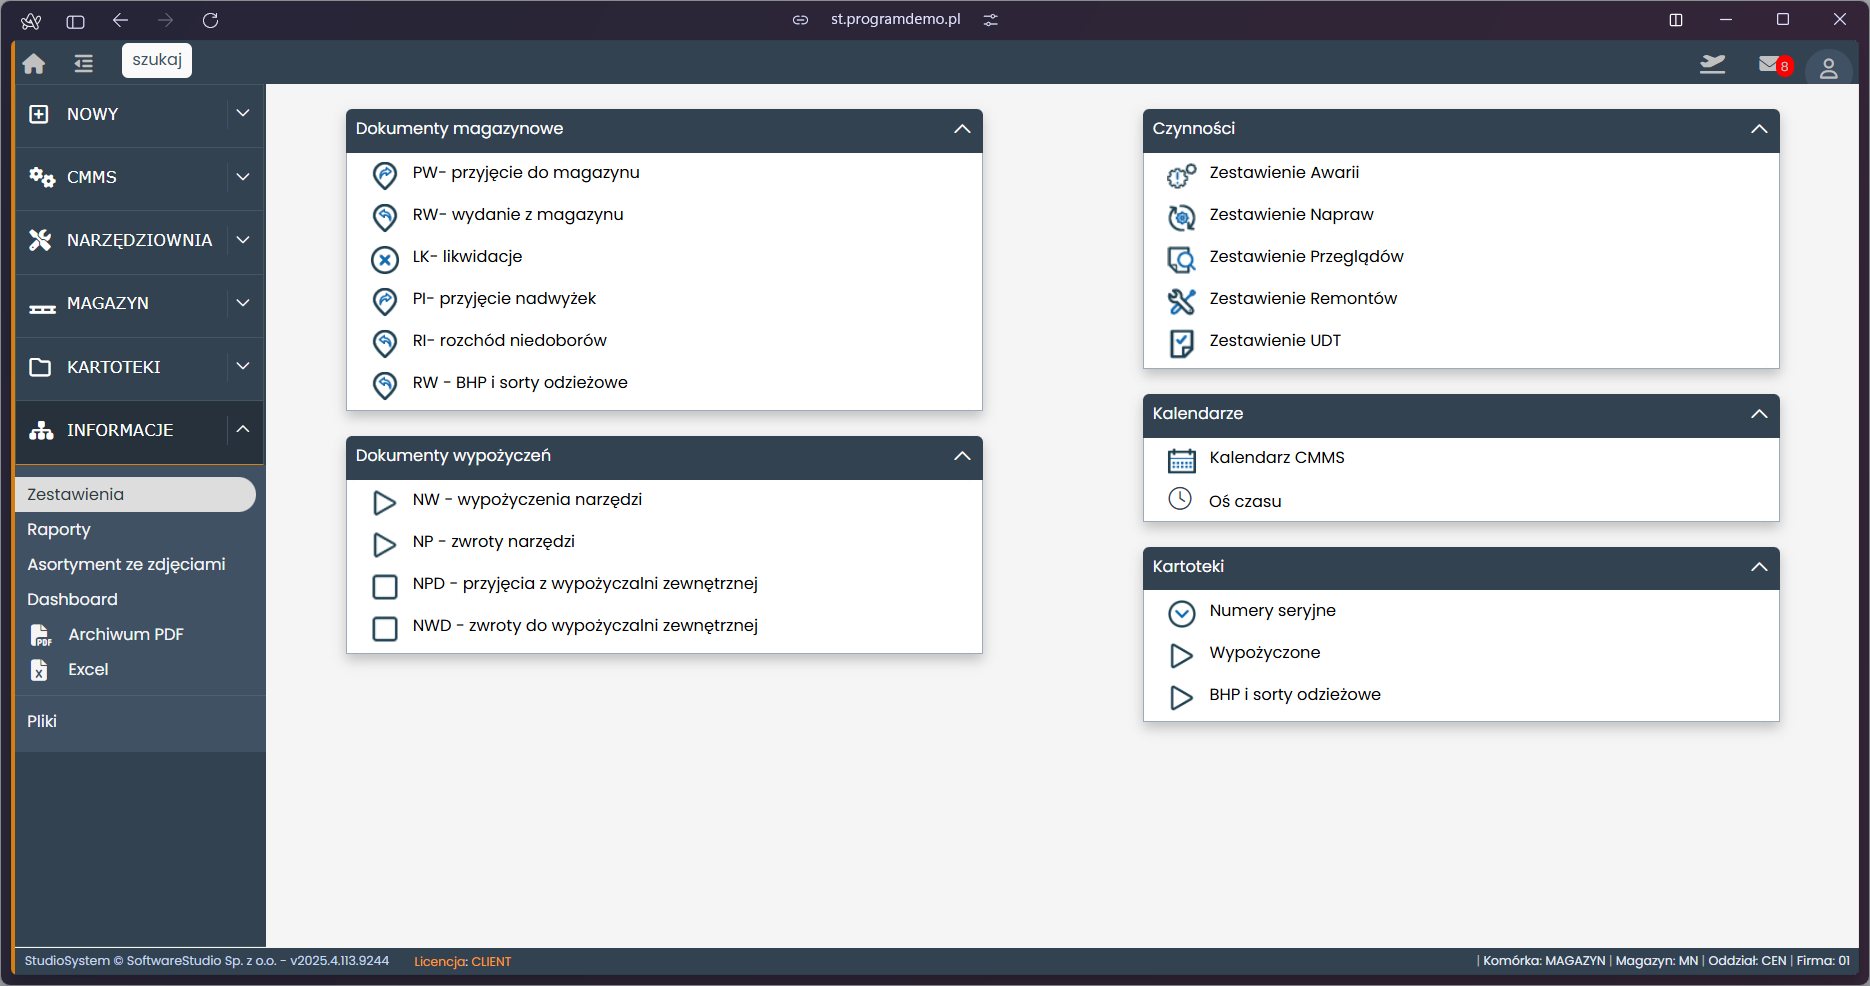Screen dimensions: 1870x986
Task: Toggle the sidebar collapse menu icon
Action: click(x=83, y=64)
